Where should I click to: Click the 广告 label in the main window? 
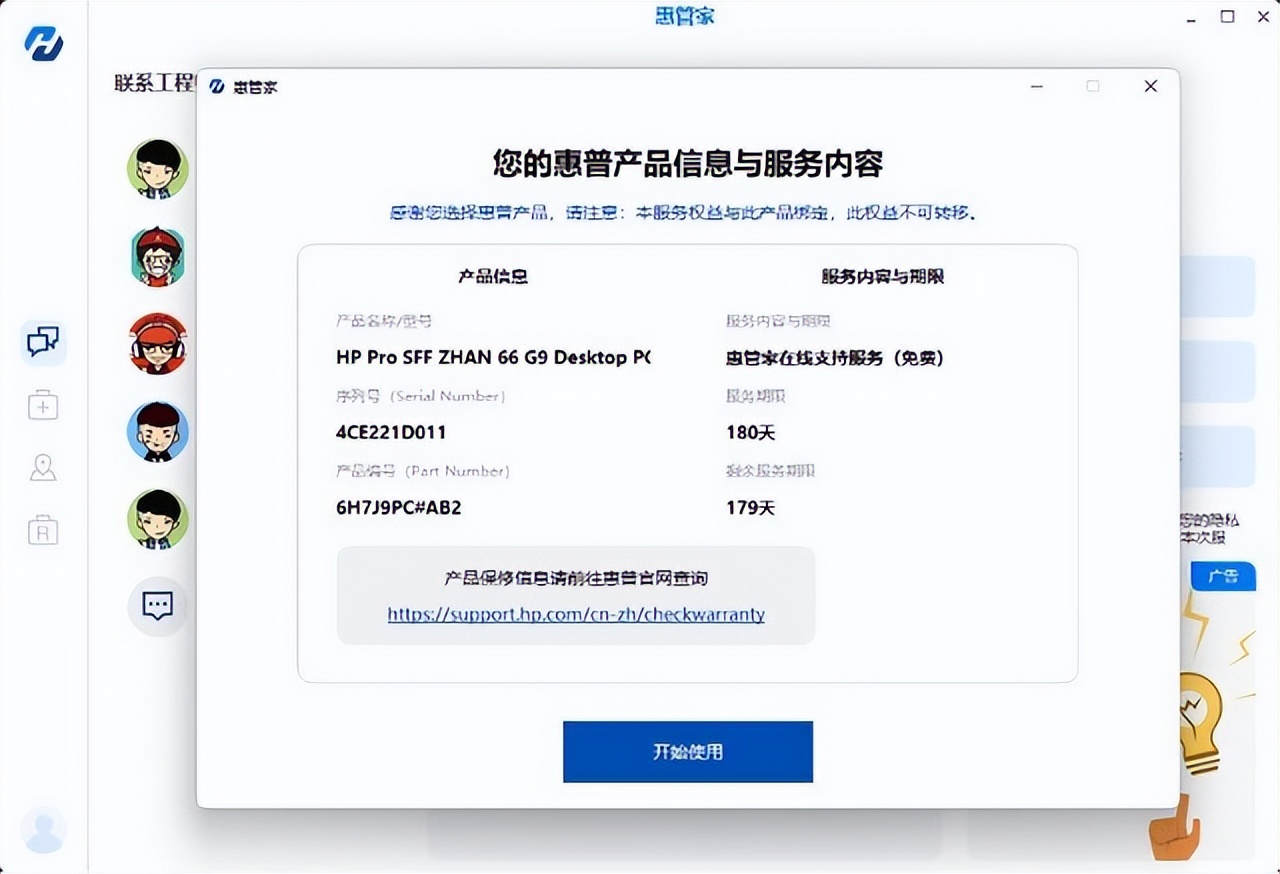(1223, 577)
